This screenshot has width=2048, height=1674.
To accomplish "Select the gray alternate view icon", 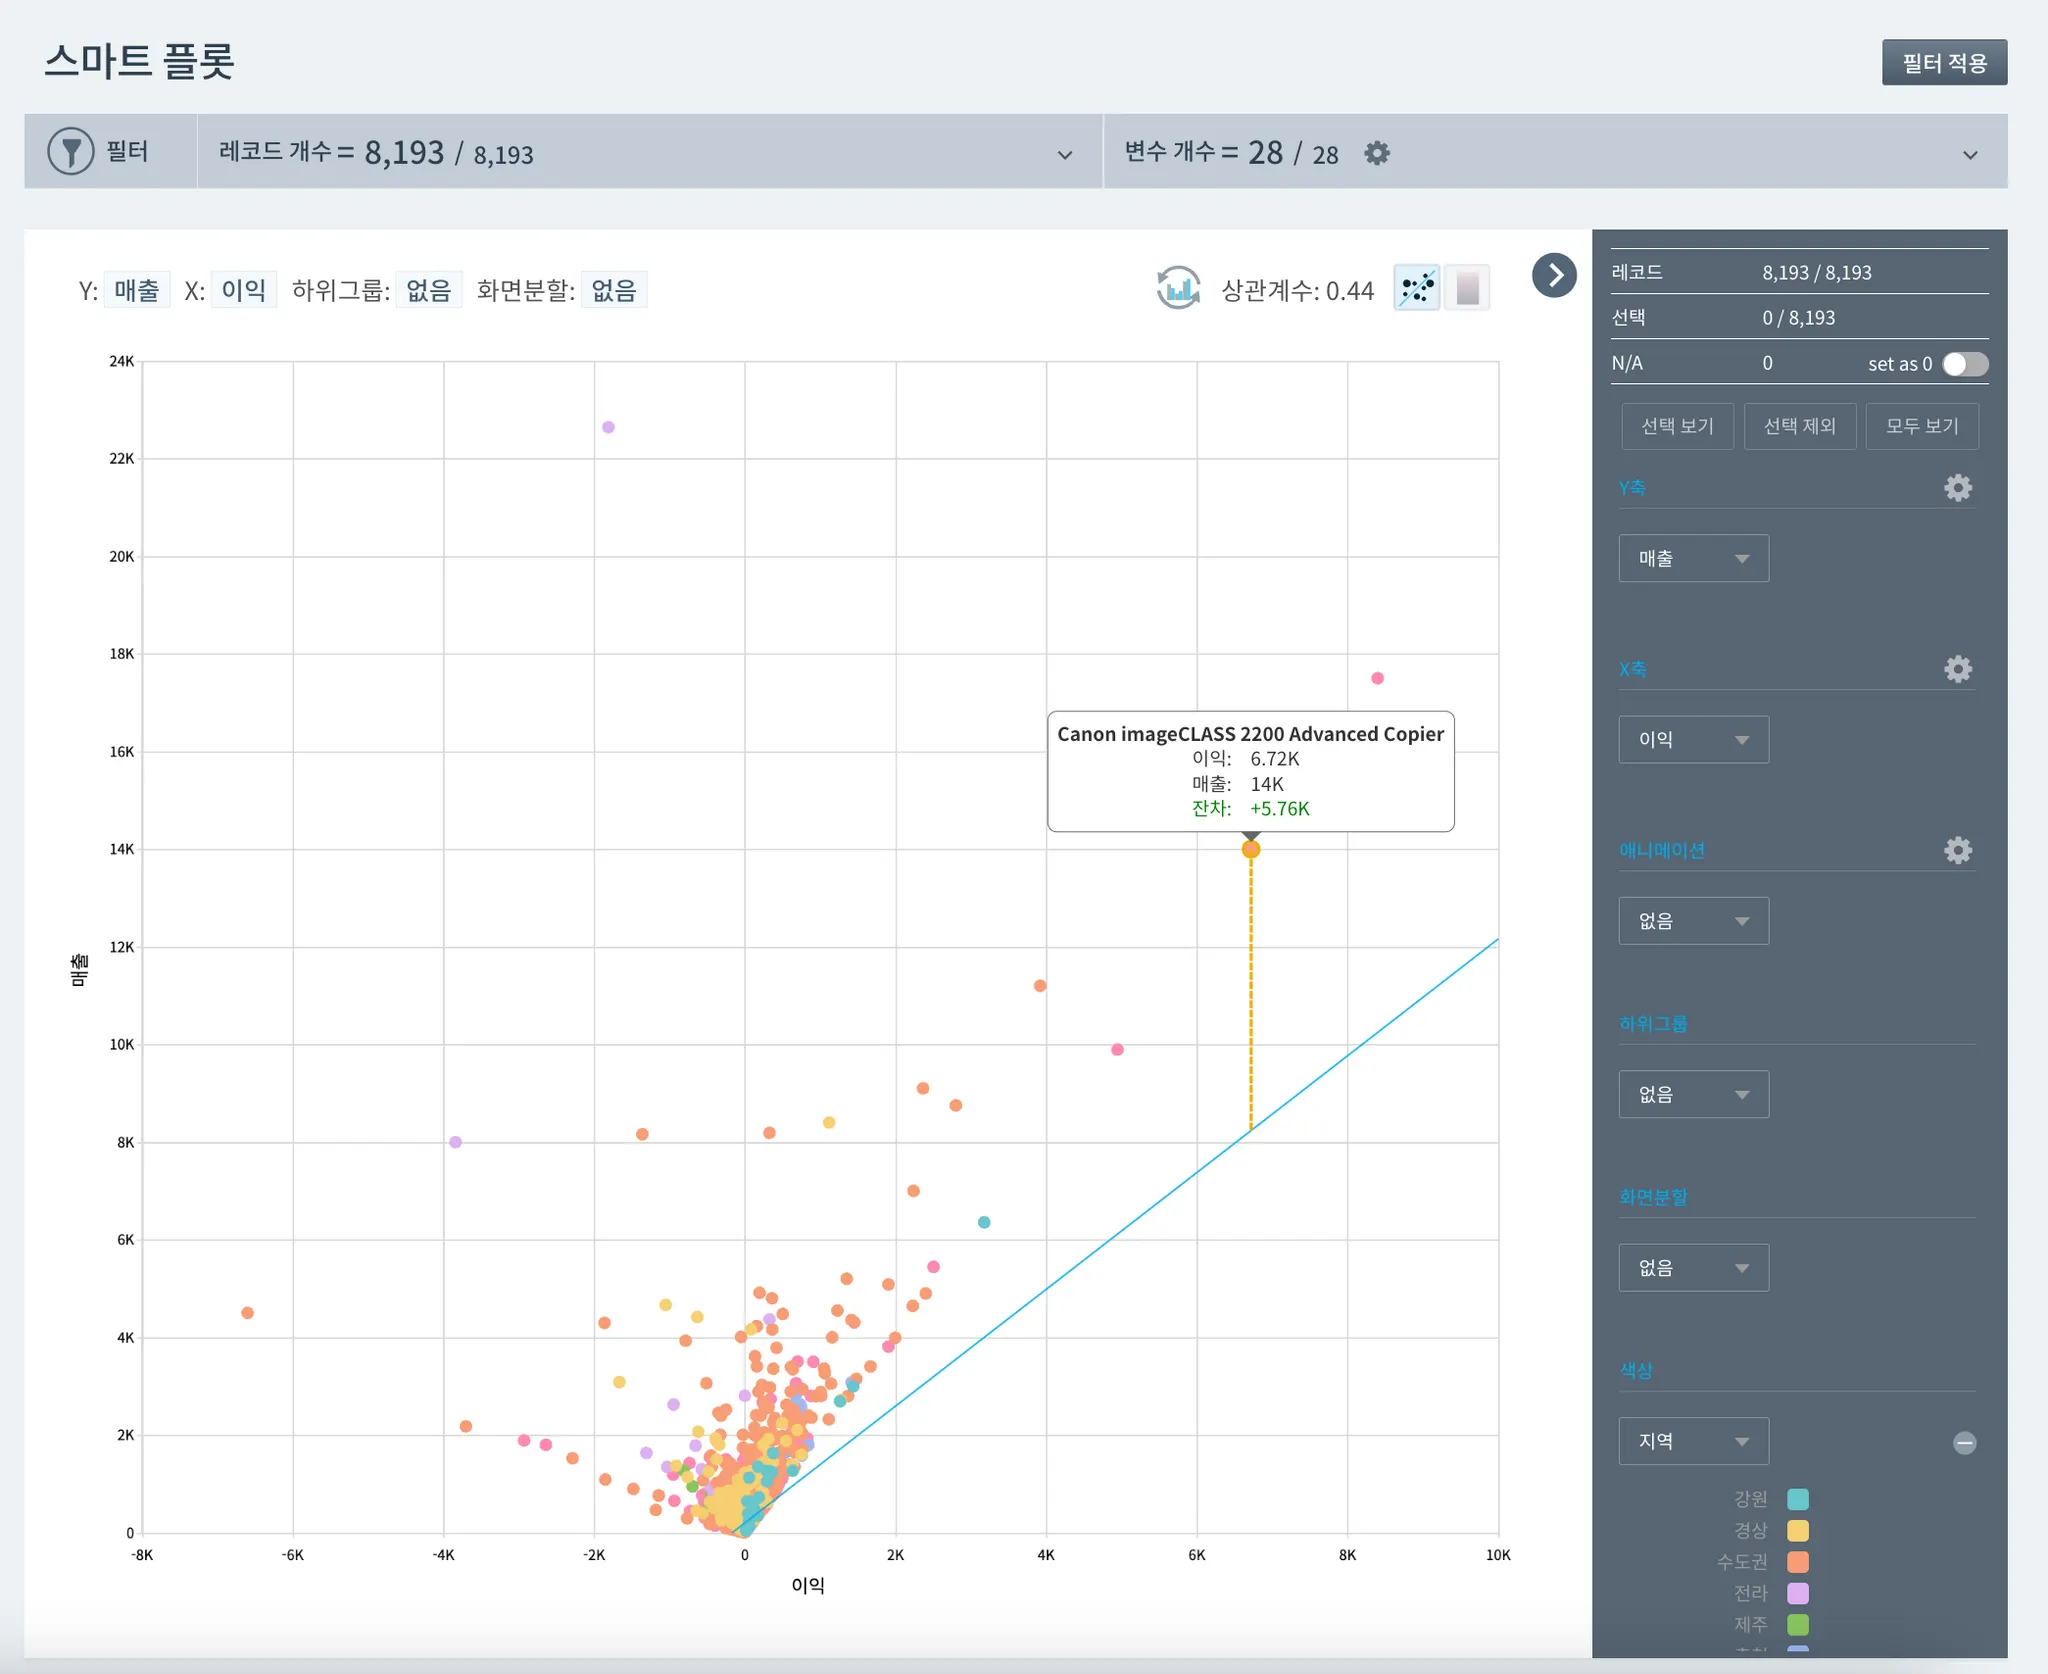I will point(1467,289).
